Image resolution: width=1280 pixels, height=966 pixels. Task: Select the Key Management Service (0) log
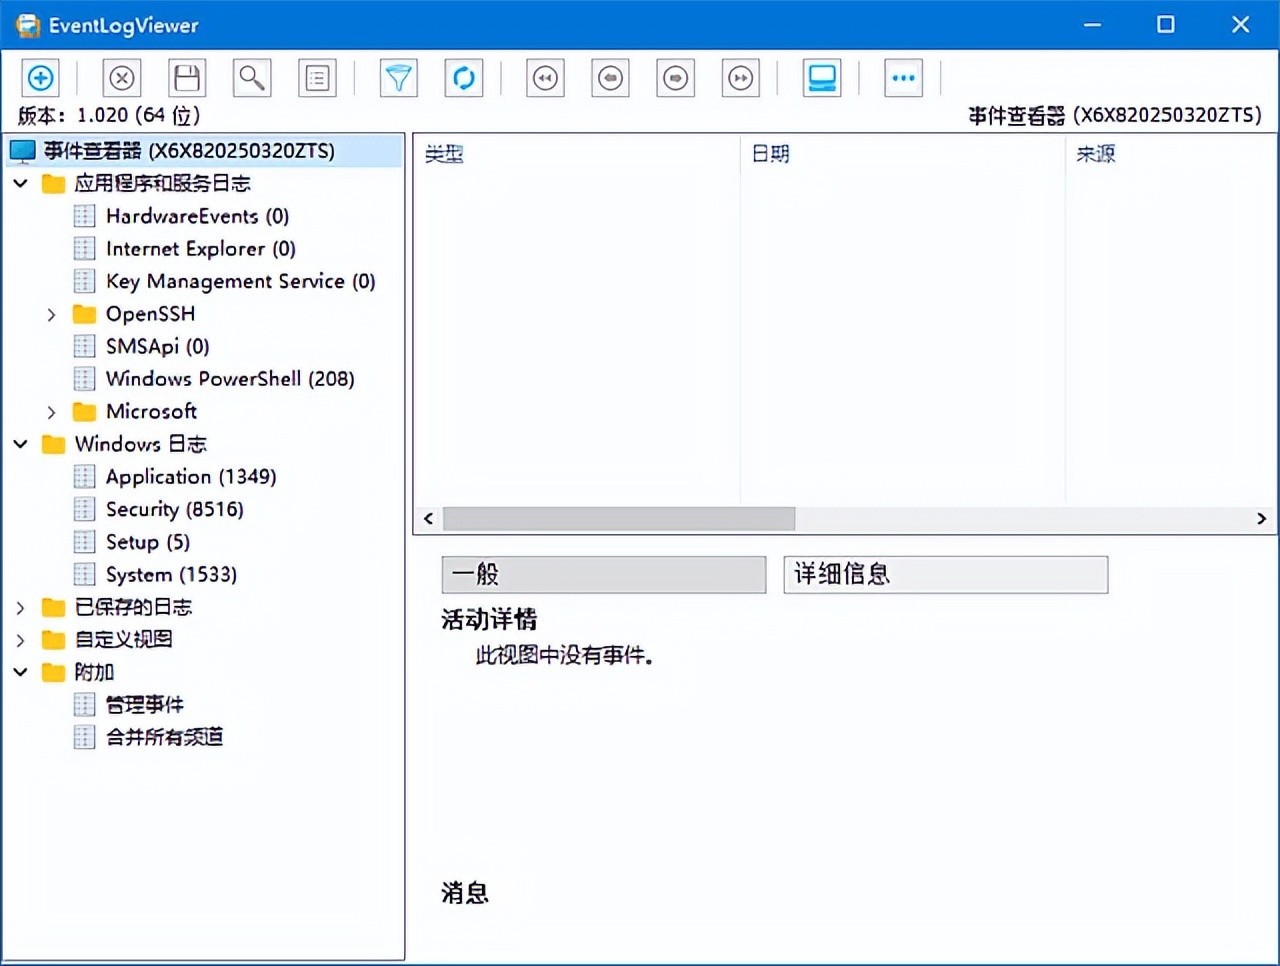pyautogui.click(x=241, y=281)
